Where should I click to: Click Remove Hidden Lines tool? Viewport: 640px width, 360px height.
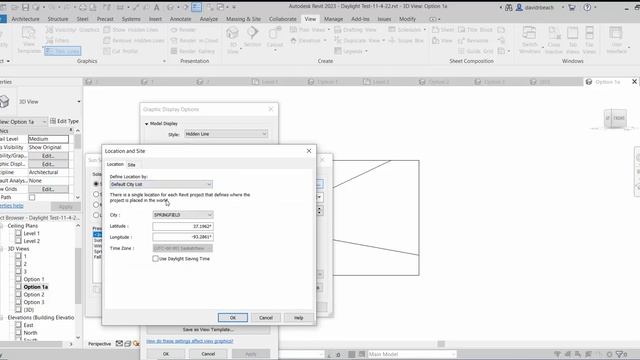133,40
